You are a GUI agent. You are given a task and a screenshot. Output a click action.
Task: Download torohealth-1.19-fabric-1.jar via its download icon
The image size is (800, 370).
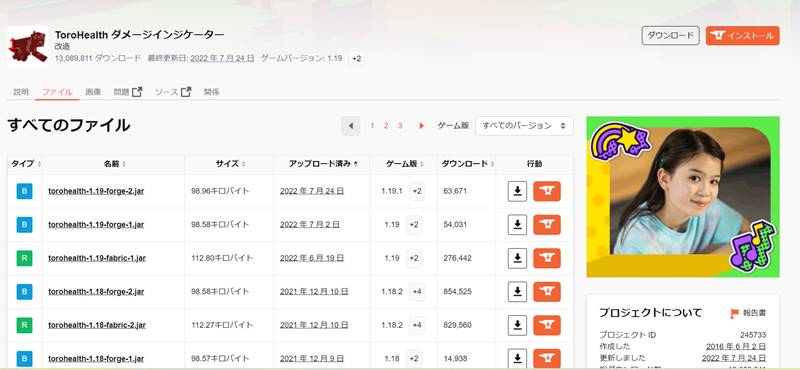tap(517, 258)
